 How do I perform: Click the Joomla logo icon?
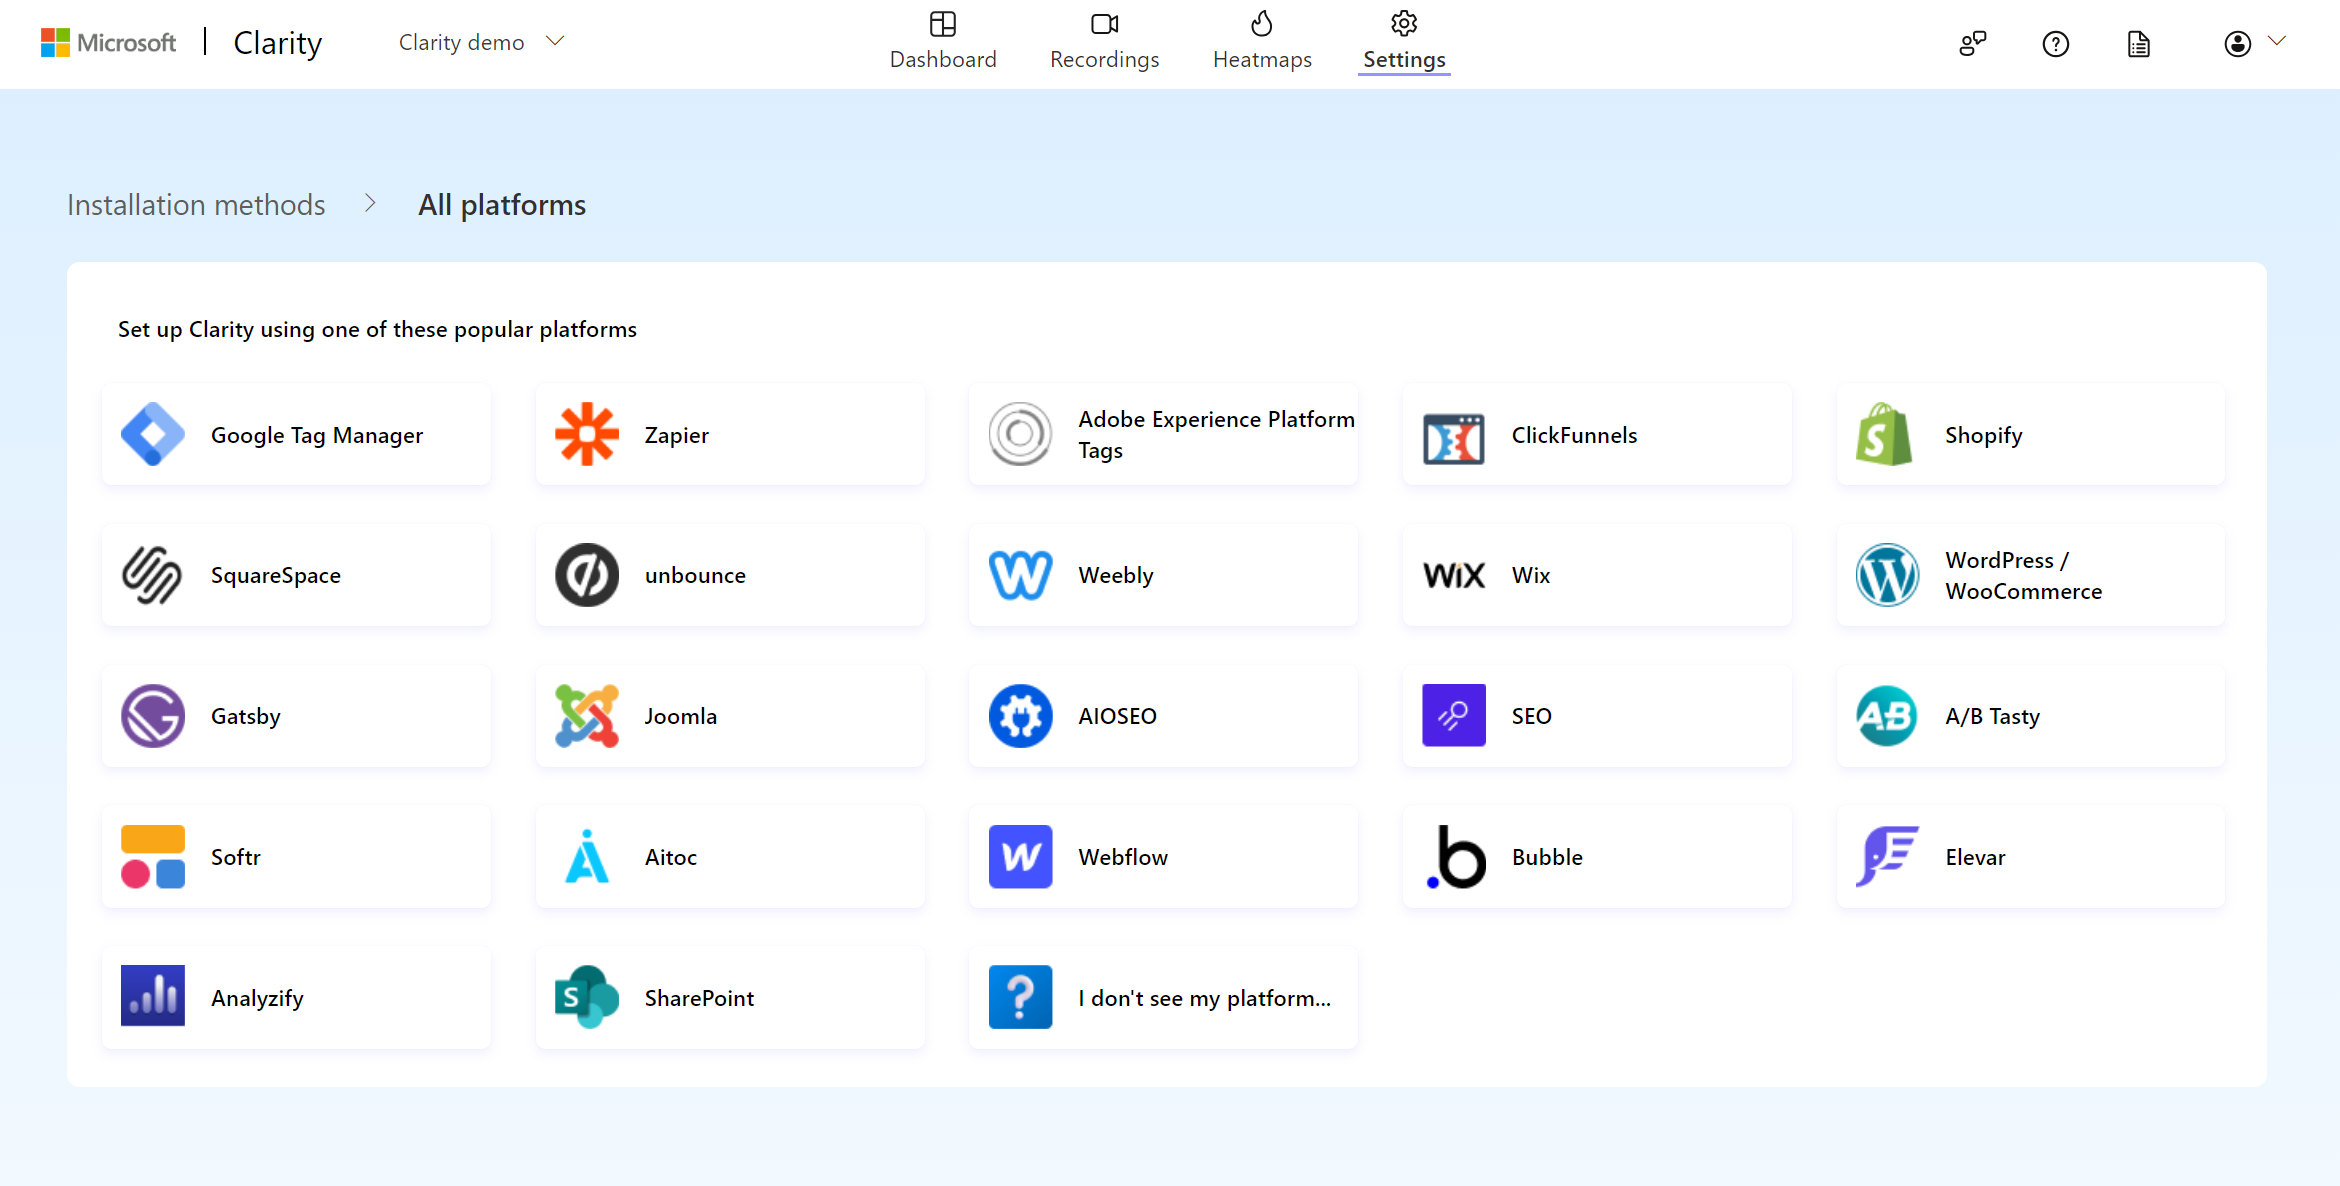587,716
